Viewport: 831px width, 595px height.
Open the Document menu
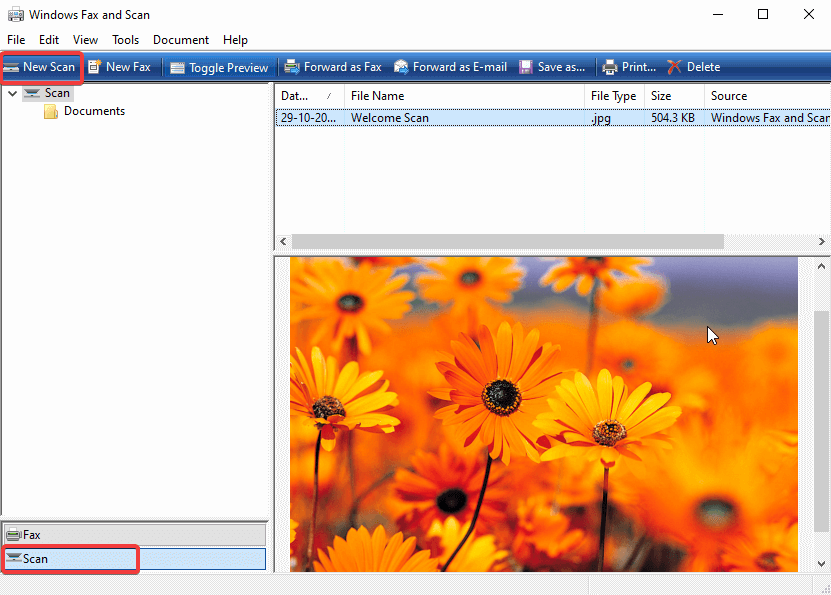pyautogui.click(x=181, y=40)
